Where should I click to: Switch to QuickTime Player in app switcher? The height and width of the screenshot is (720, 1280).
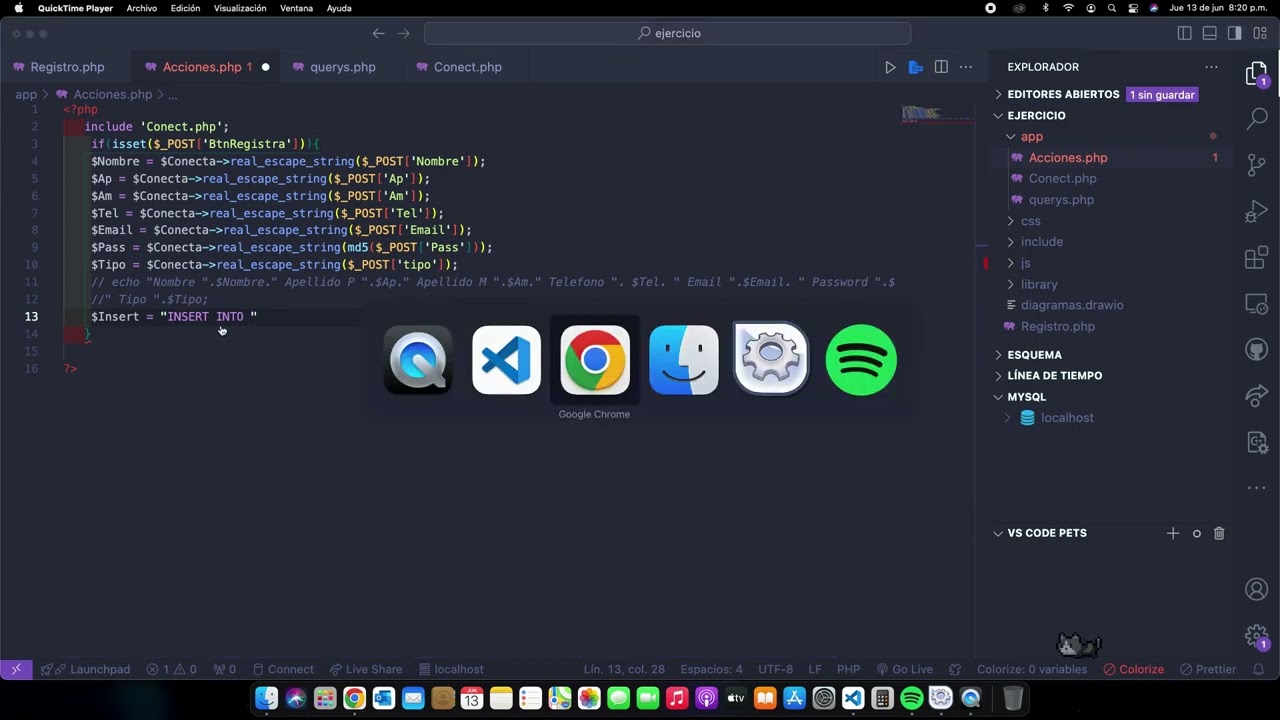tap(418, 360)
